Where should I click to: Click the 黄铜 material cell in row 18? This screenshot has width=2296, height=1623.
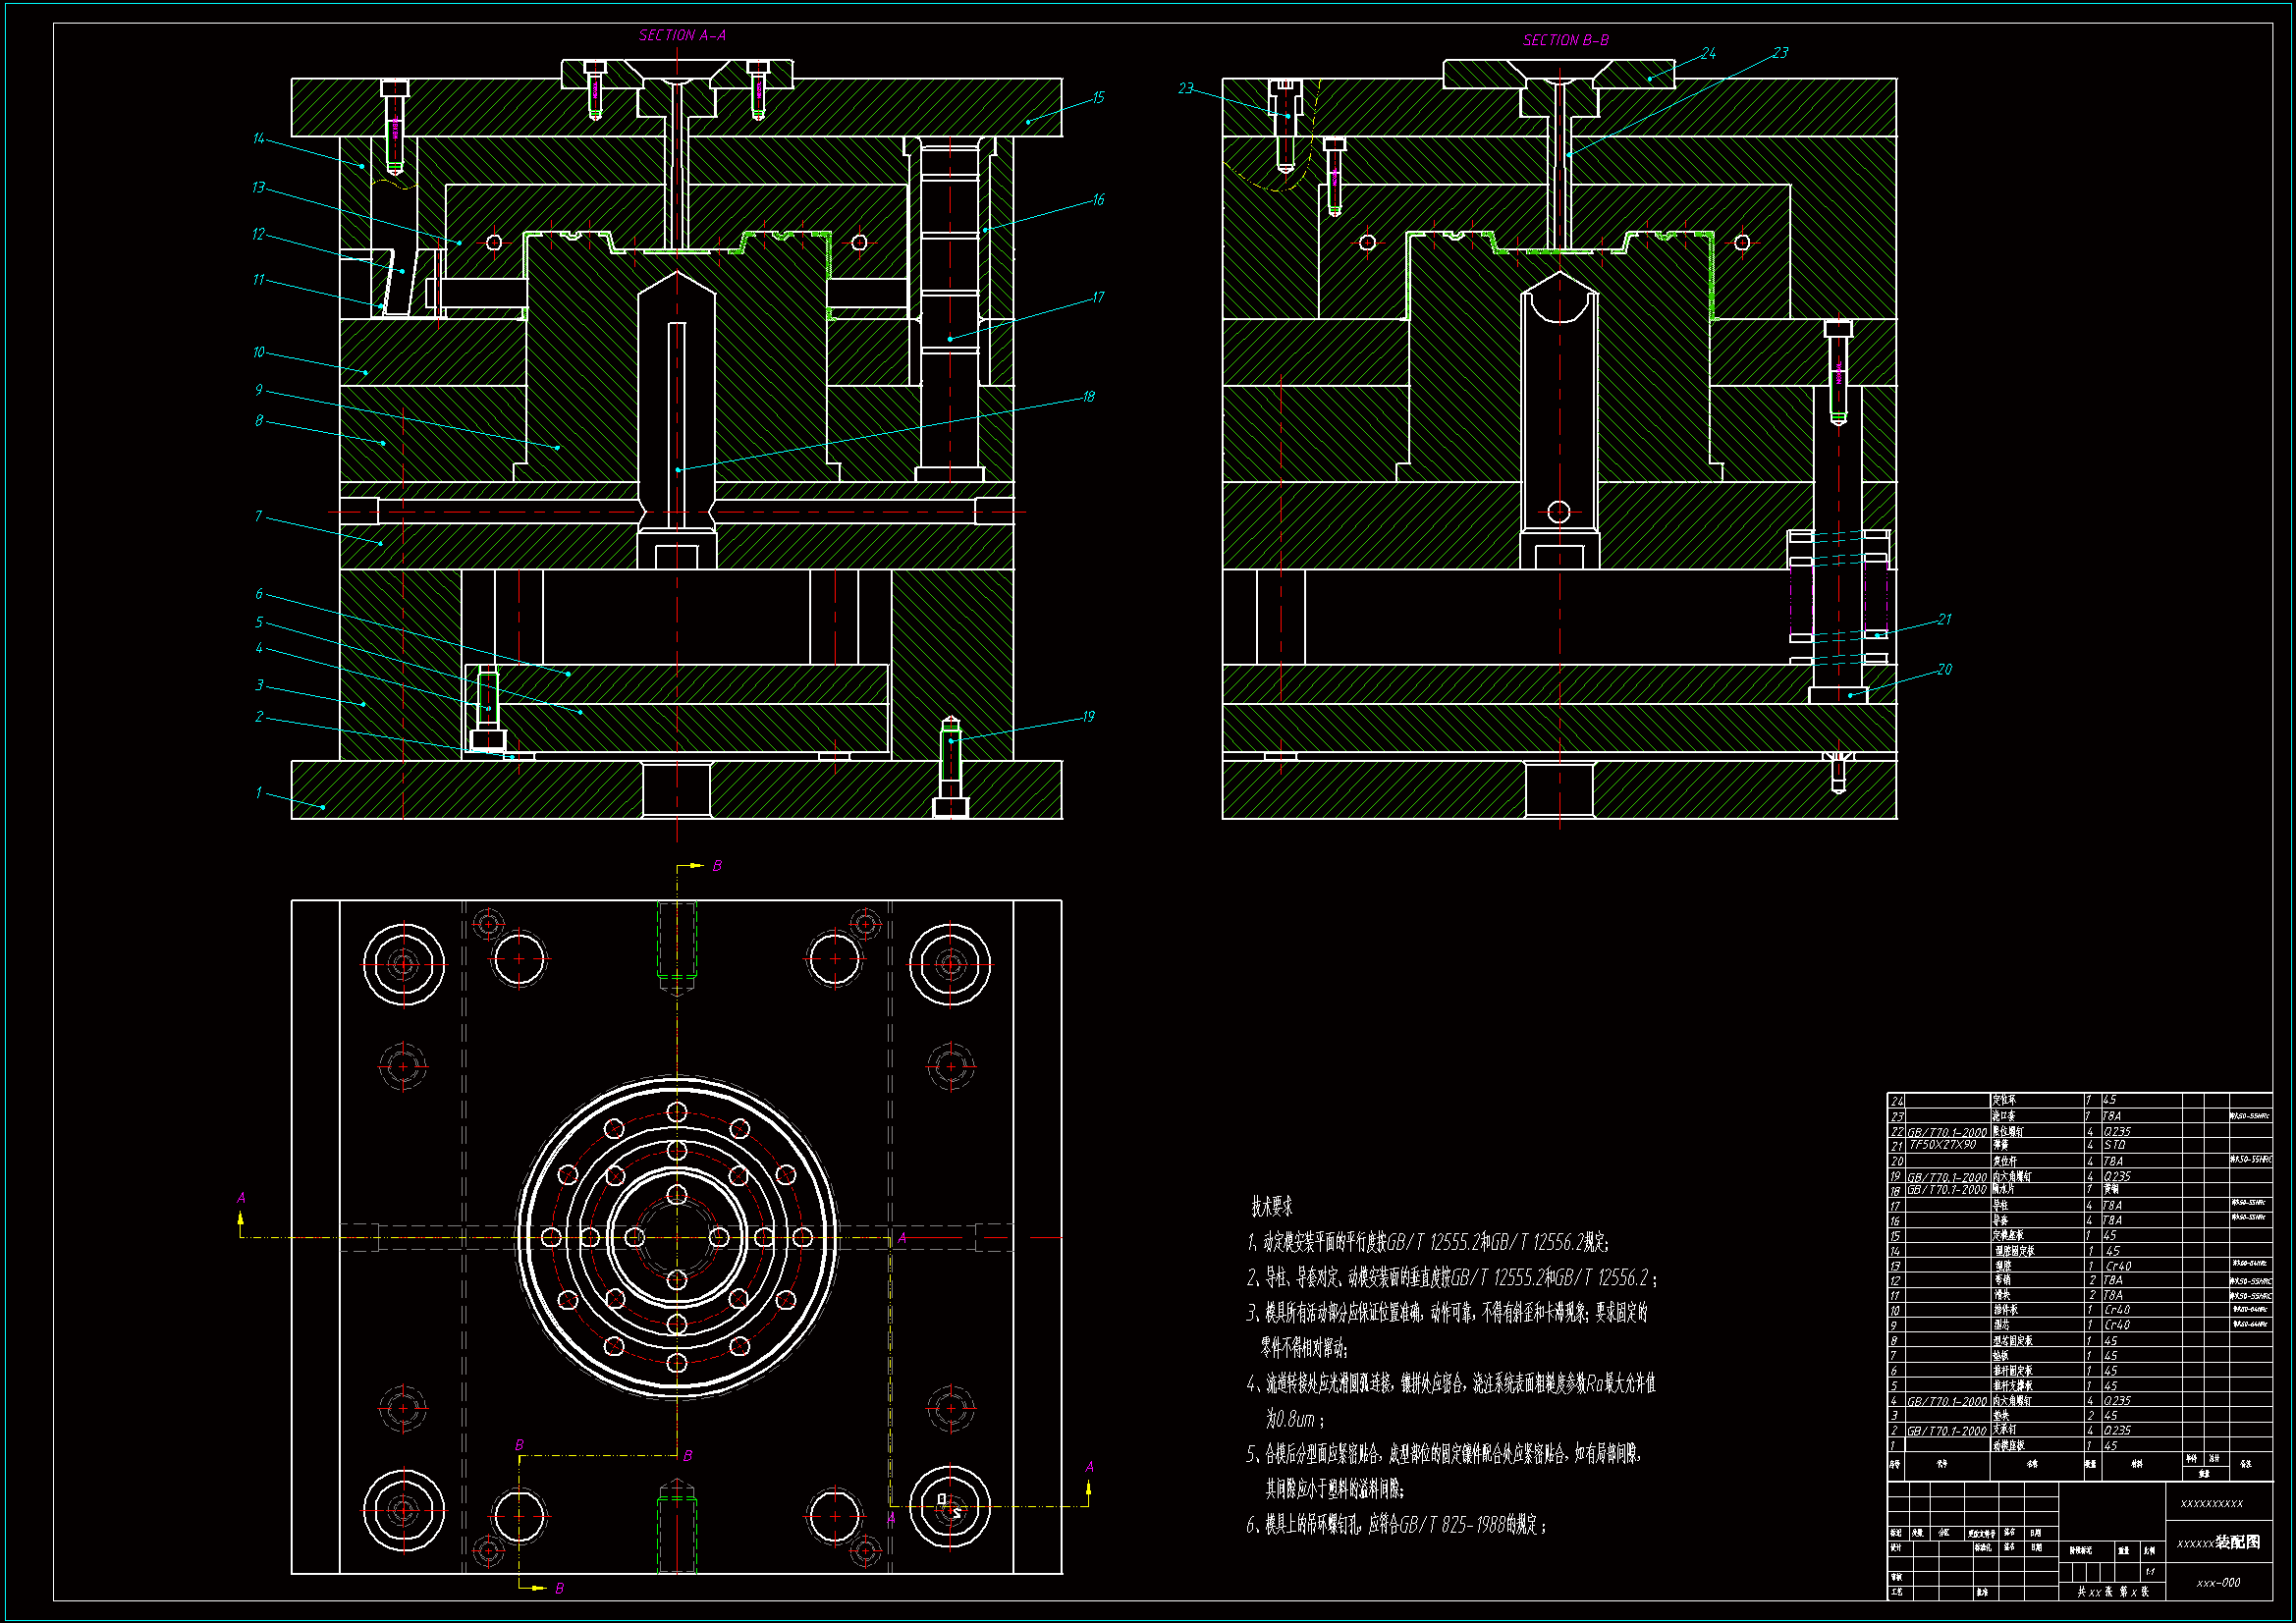[x=2112, y=1190]
